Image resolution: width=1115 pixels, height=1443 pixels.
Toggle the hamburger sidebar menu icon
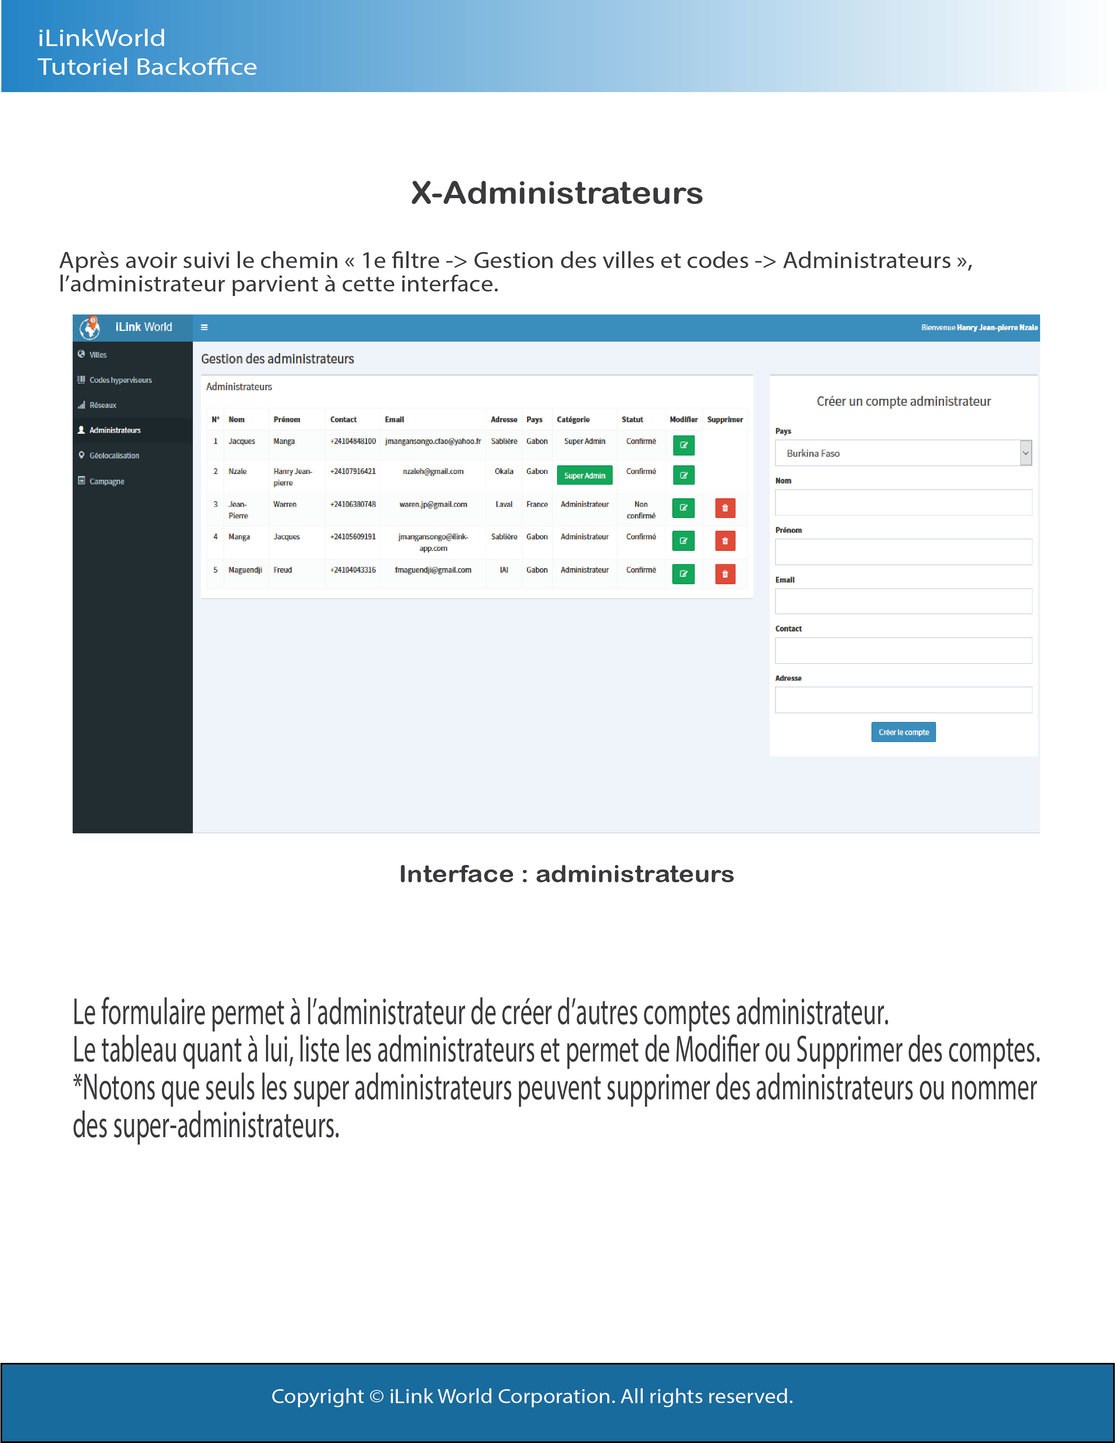pyautogui.click(x=204, y=327)
